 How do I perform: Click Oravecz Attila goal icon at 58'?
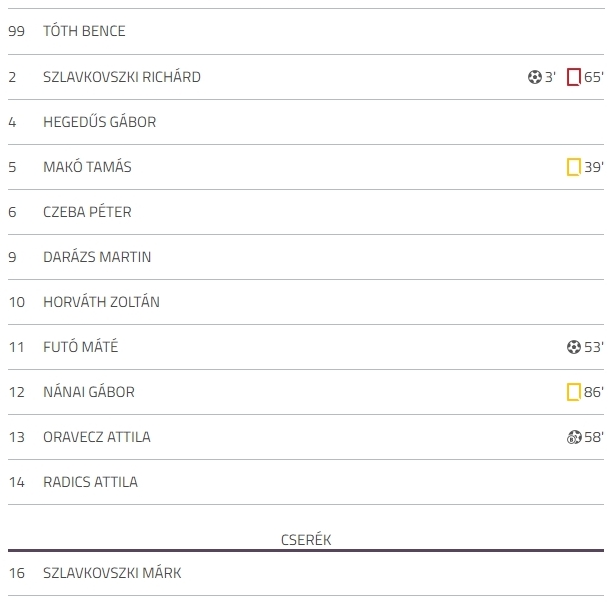point(574,437)
